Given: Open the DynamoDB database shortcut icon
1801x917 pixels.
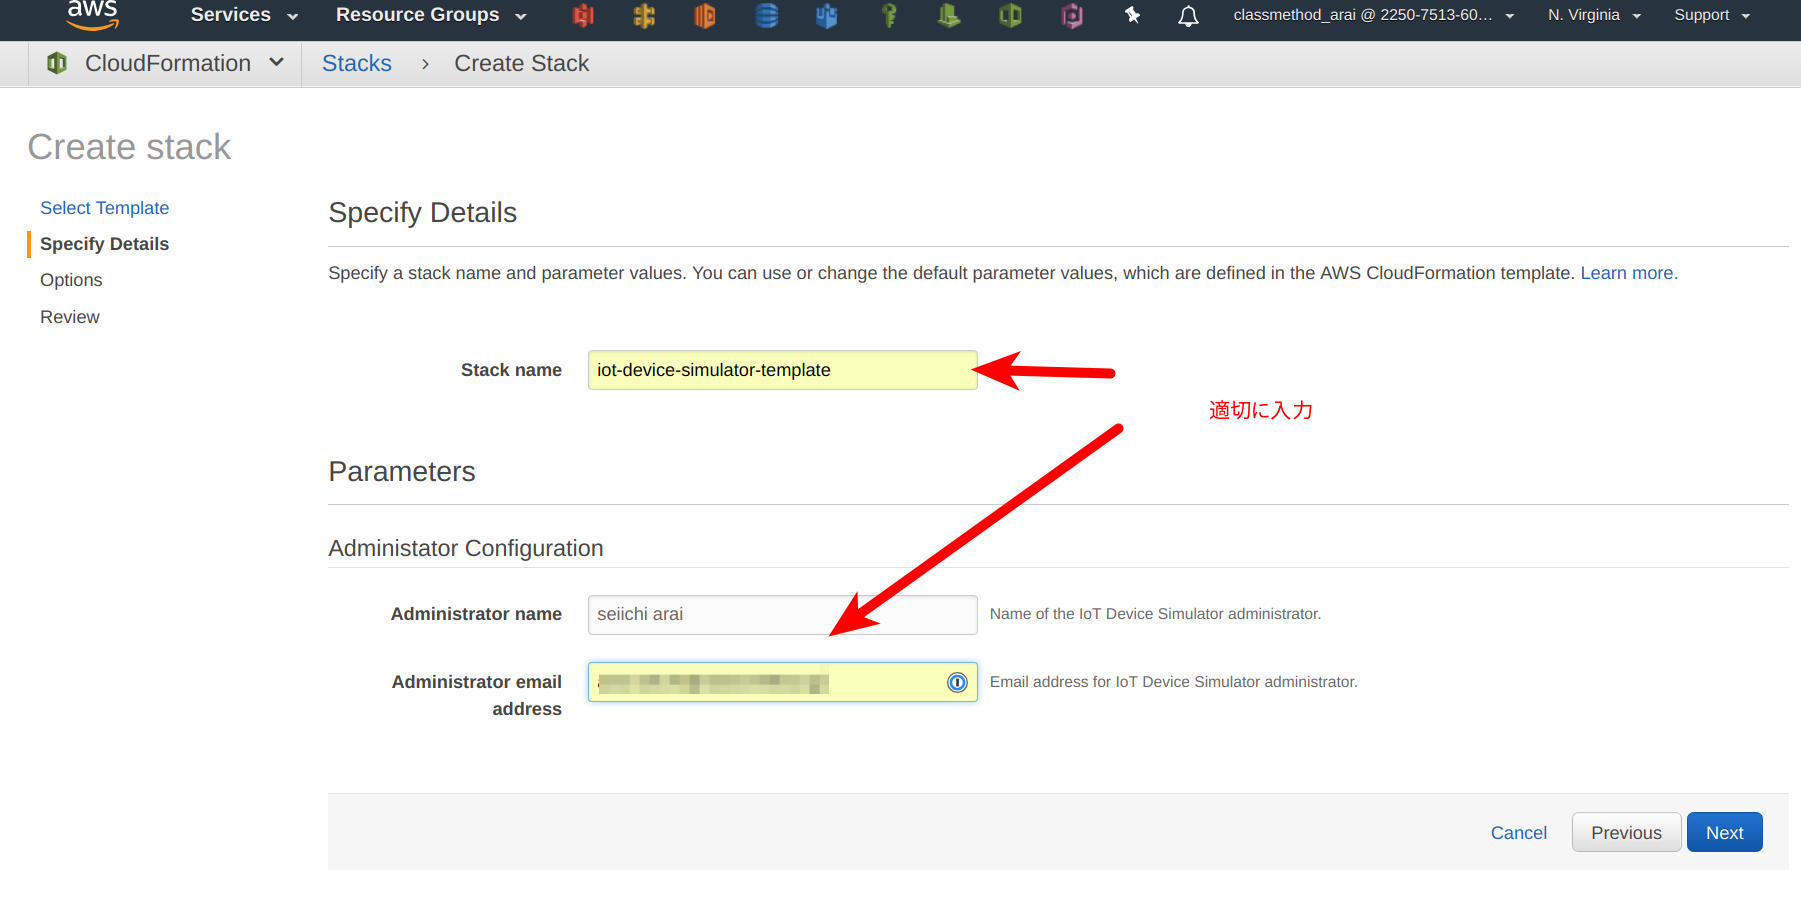Looking at the screenshot, I should pyautogui.click(x=766, y=15).
